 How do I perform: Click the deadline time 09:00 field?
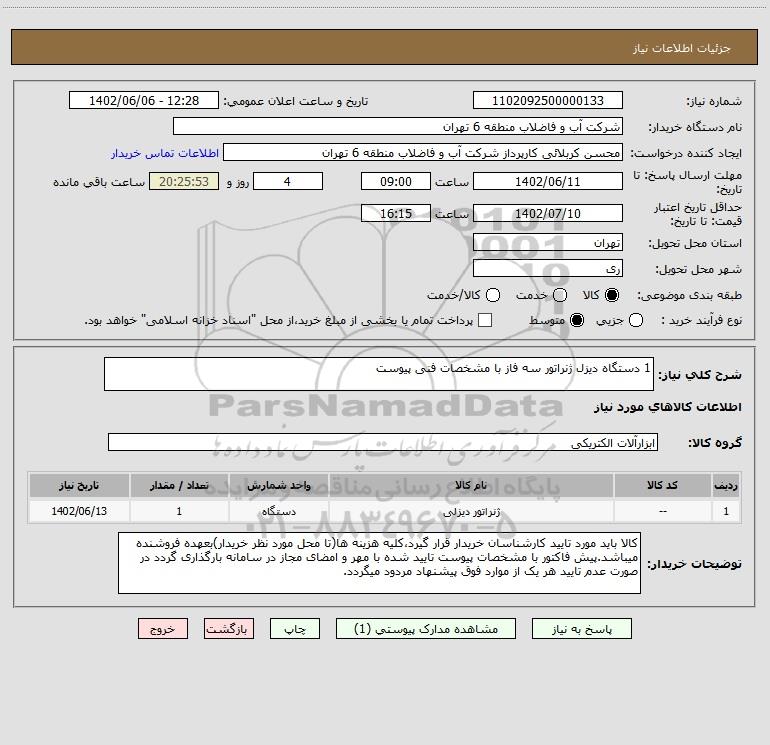(396, 181)
